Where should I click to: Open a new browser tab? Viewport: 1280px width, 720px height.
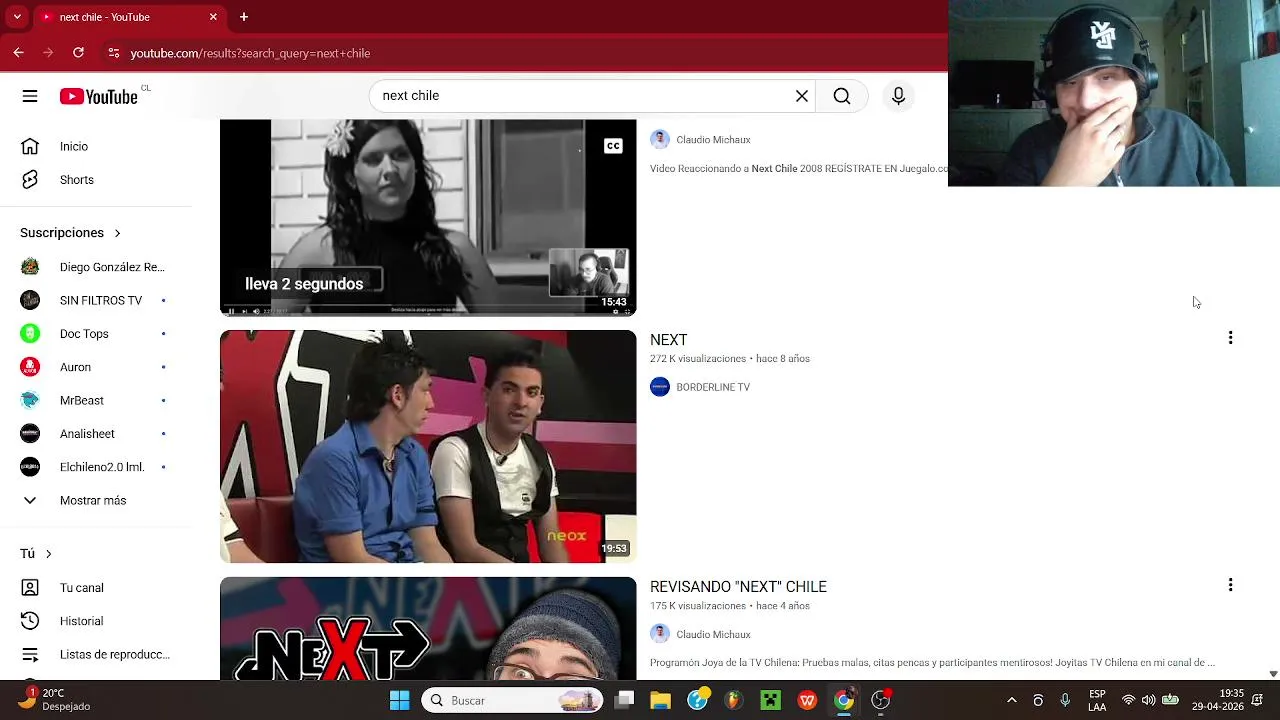pyautogui.click(x=243, y=17)
